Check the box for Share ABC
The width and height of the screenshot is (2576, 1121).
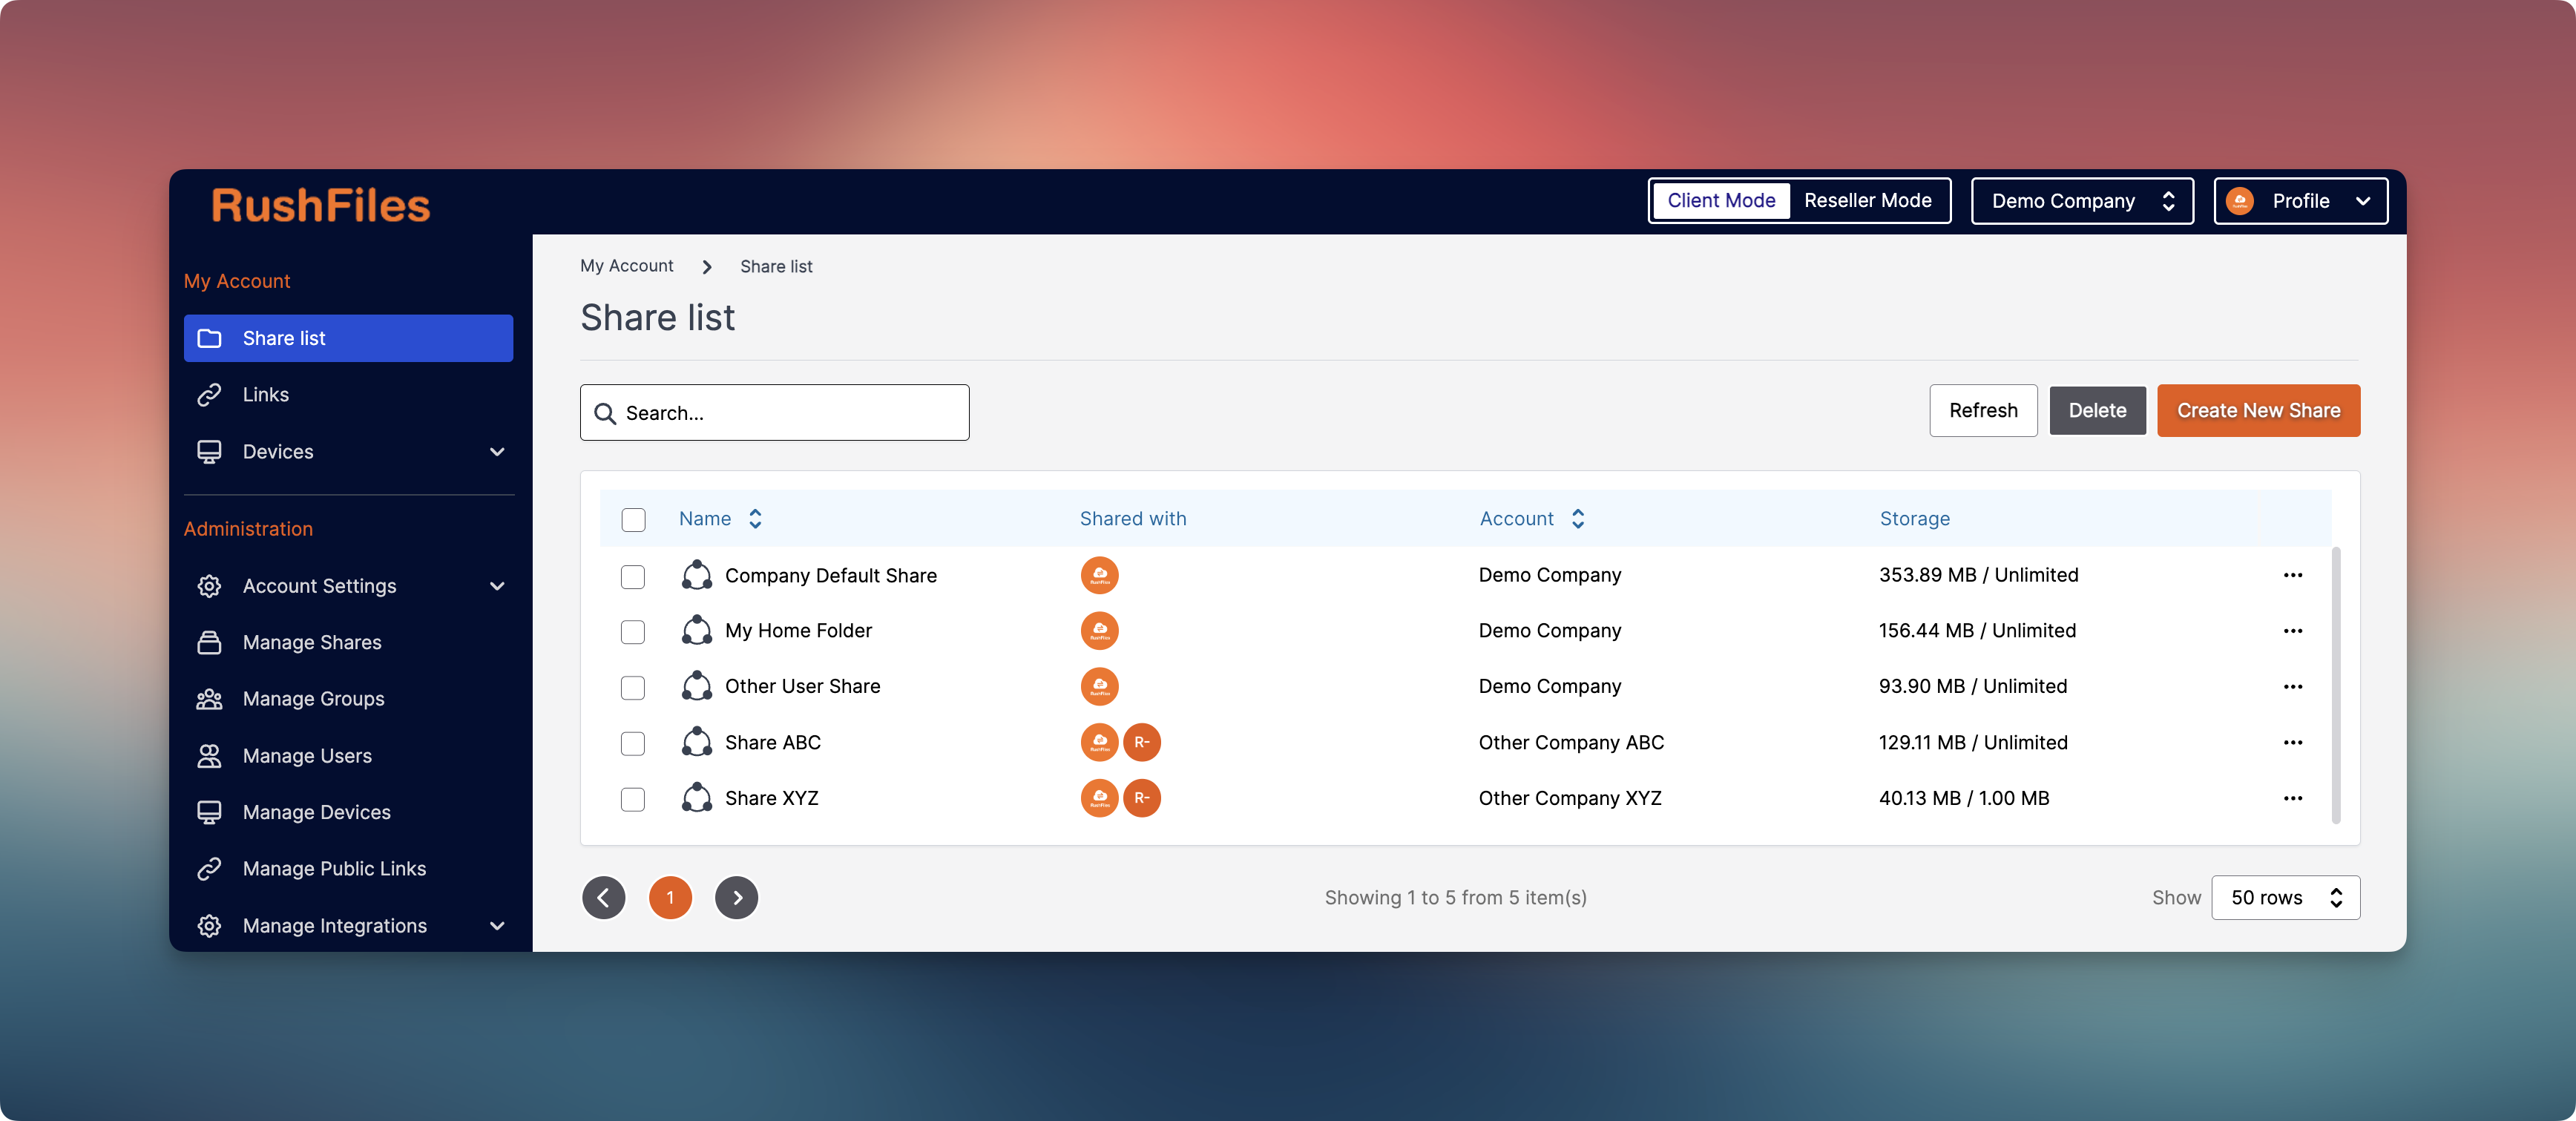click(x=633, y=743)
